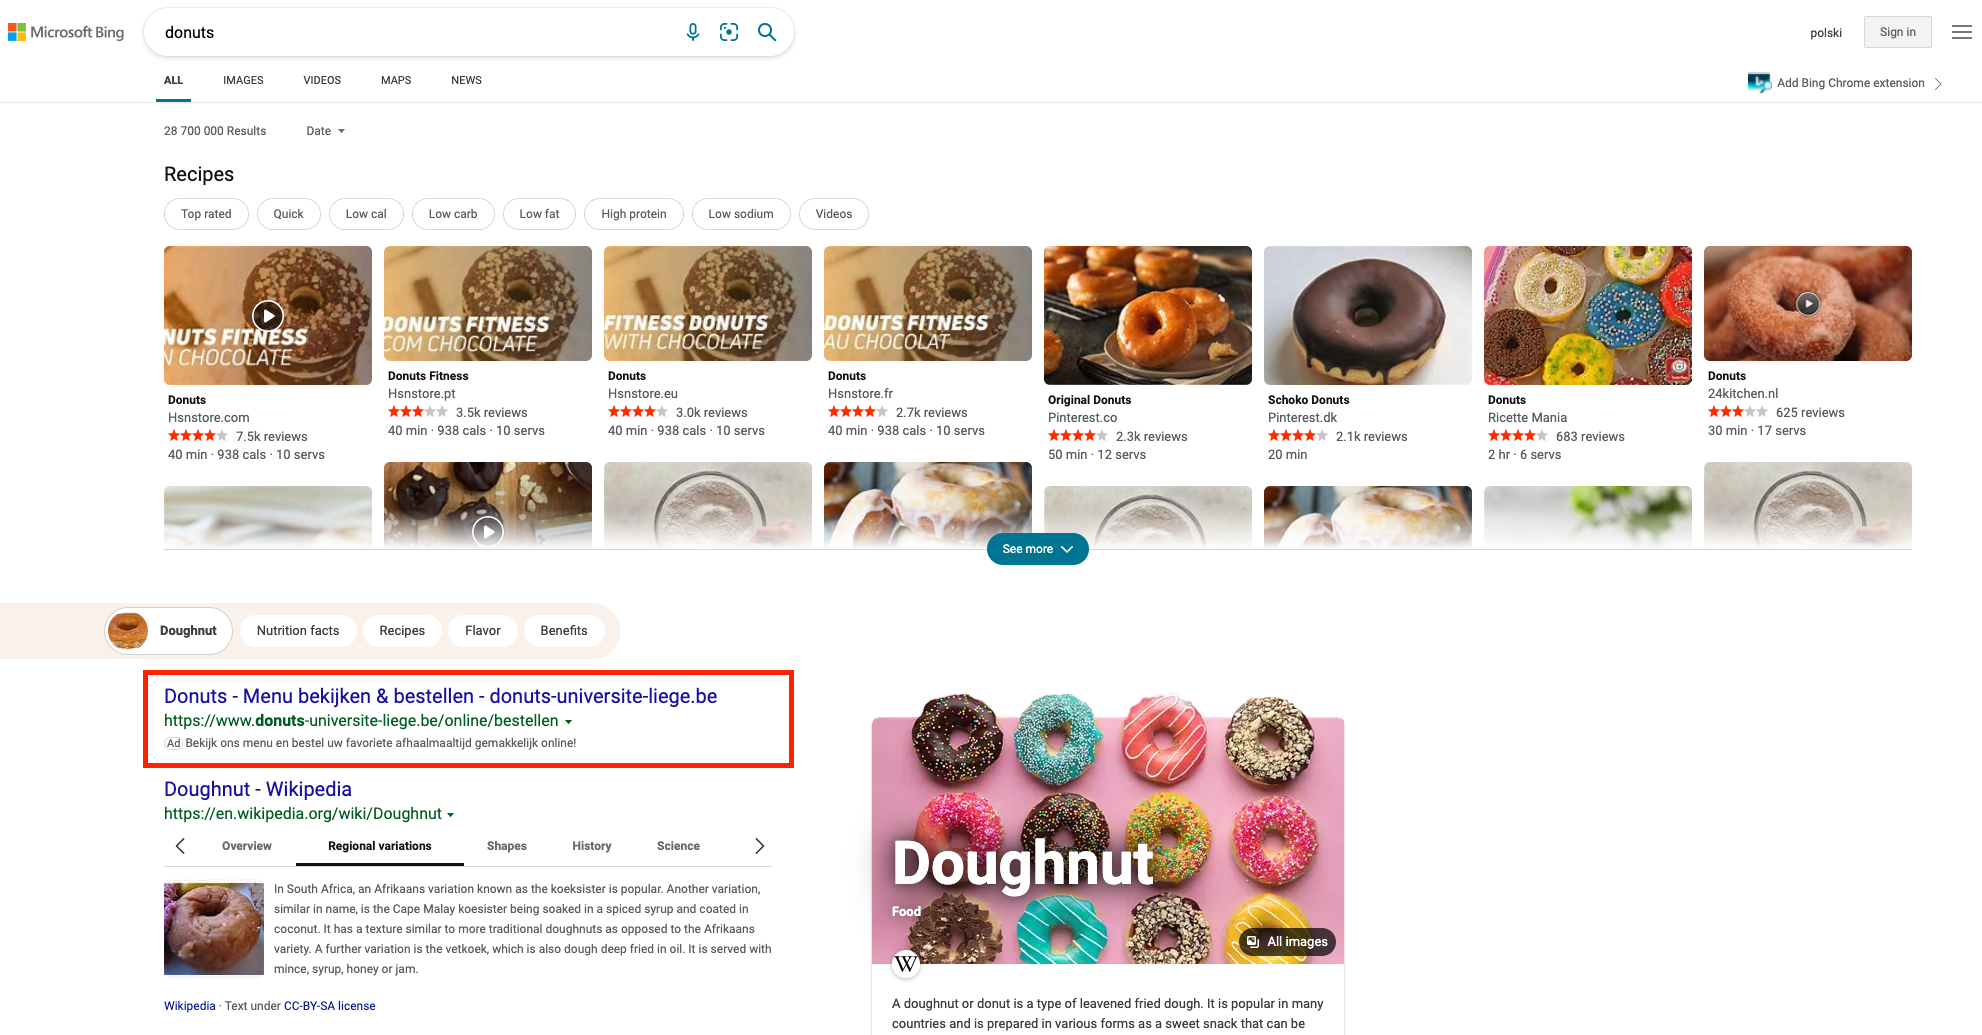Filter recipes by Low fat

pyautogui.click(x=539, y=214)
